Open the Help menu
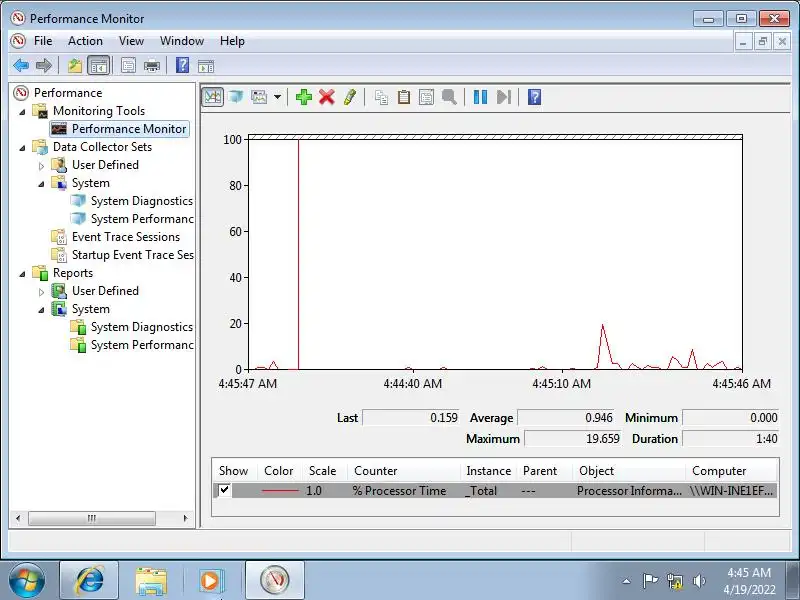800x600 pixels. [232, 41]
